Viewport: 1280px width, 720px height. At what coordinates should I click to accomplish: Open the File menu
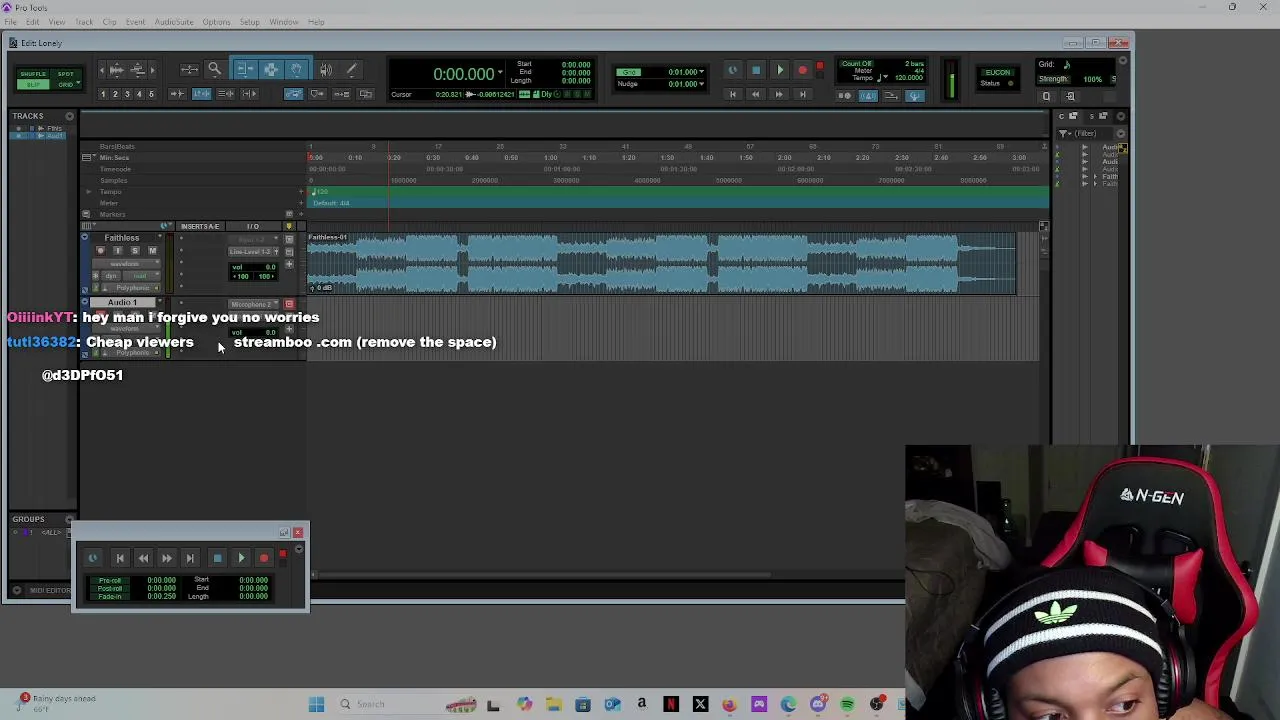coord(10,22)
